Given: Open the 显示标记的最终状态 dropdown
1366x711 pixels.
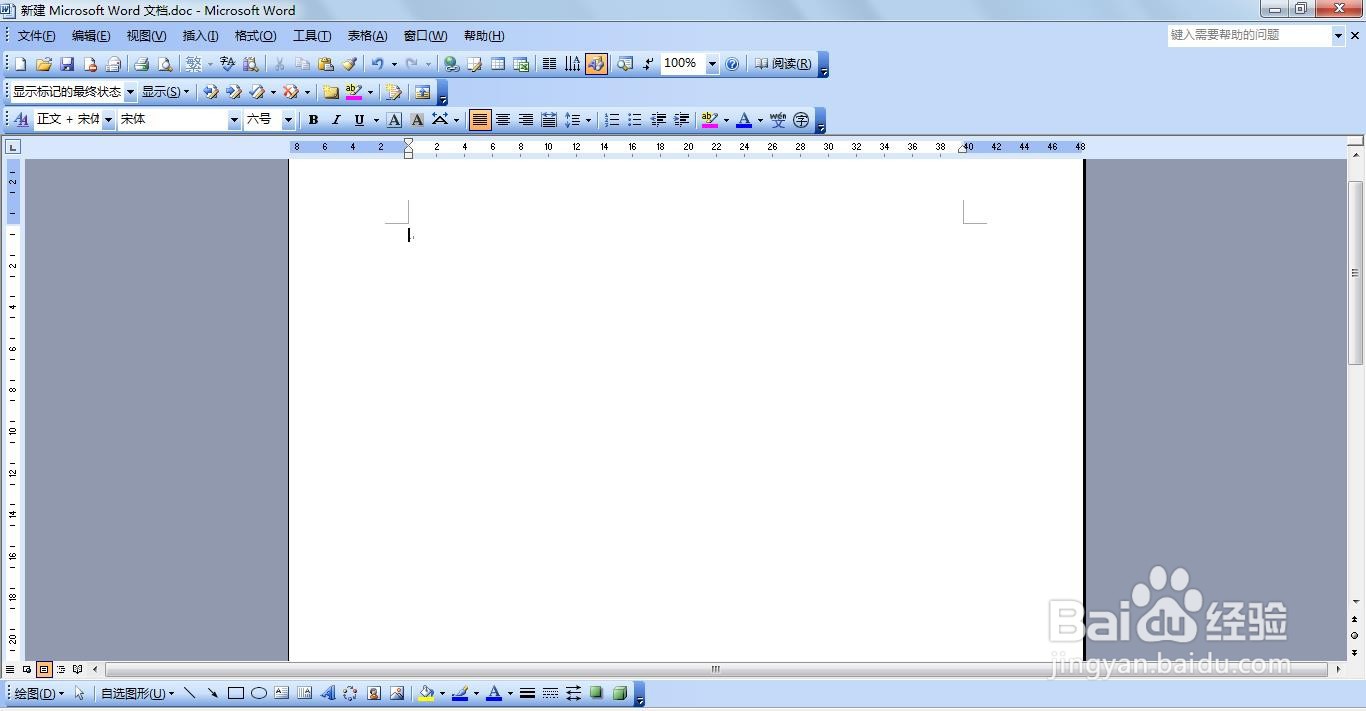Looking at the screenshot, I should click(x=130, y=92).
